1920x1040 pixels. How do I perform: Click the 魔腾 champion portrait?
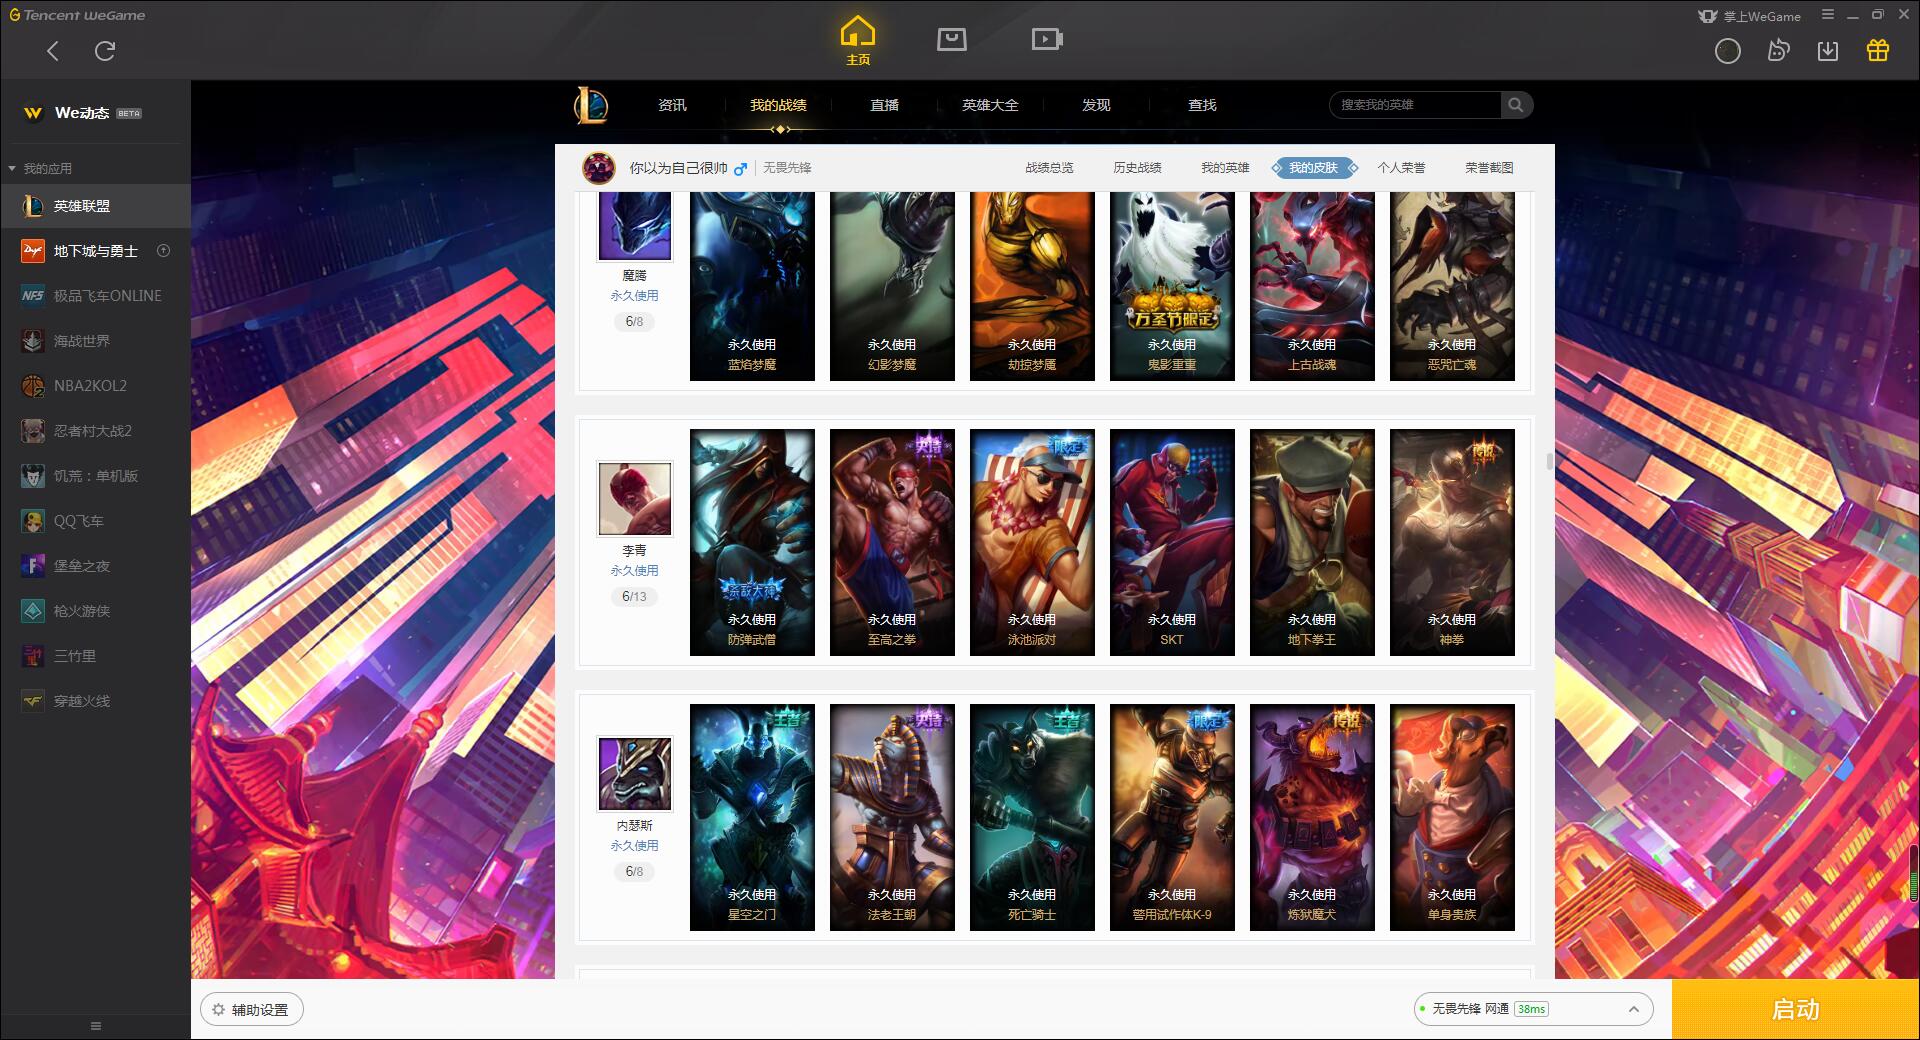click(635, 226)
